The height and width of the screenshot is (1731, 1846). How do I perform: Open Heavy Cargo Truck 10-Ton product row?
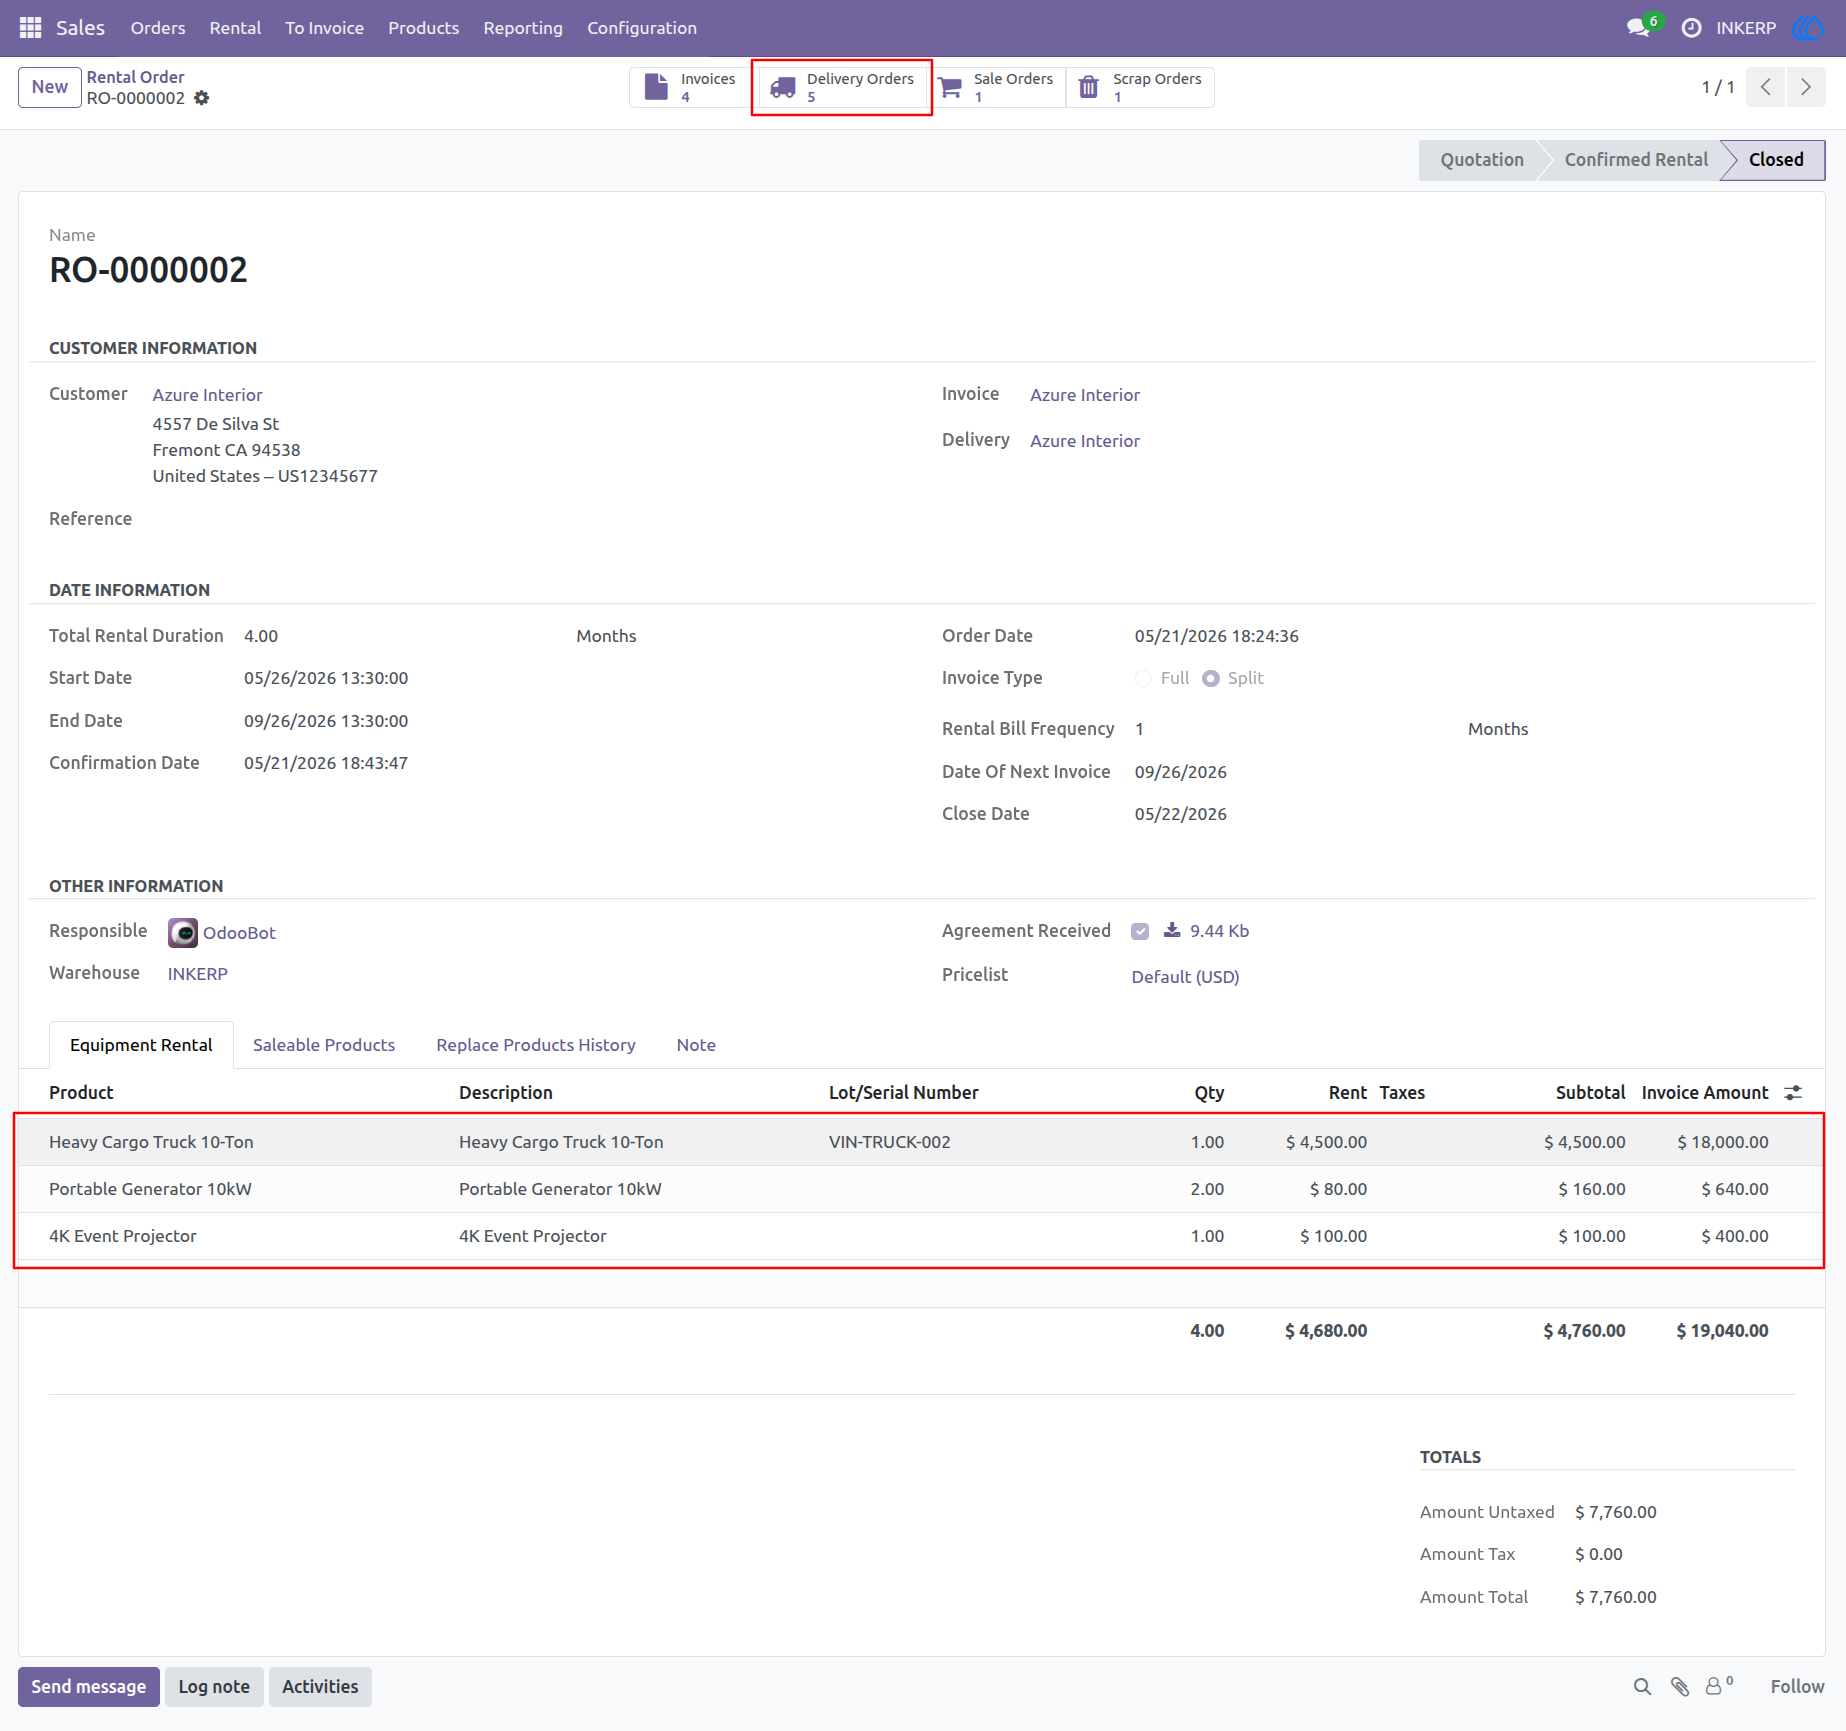[920, 1142]
